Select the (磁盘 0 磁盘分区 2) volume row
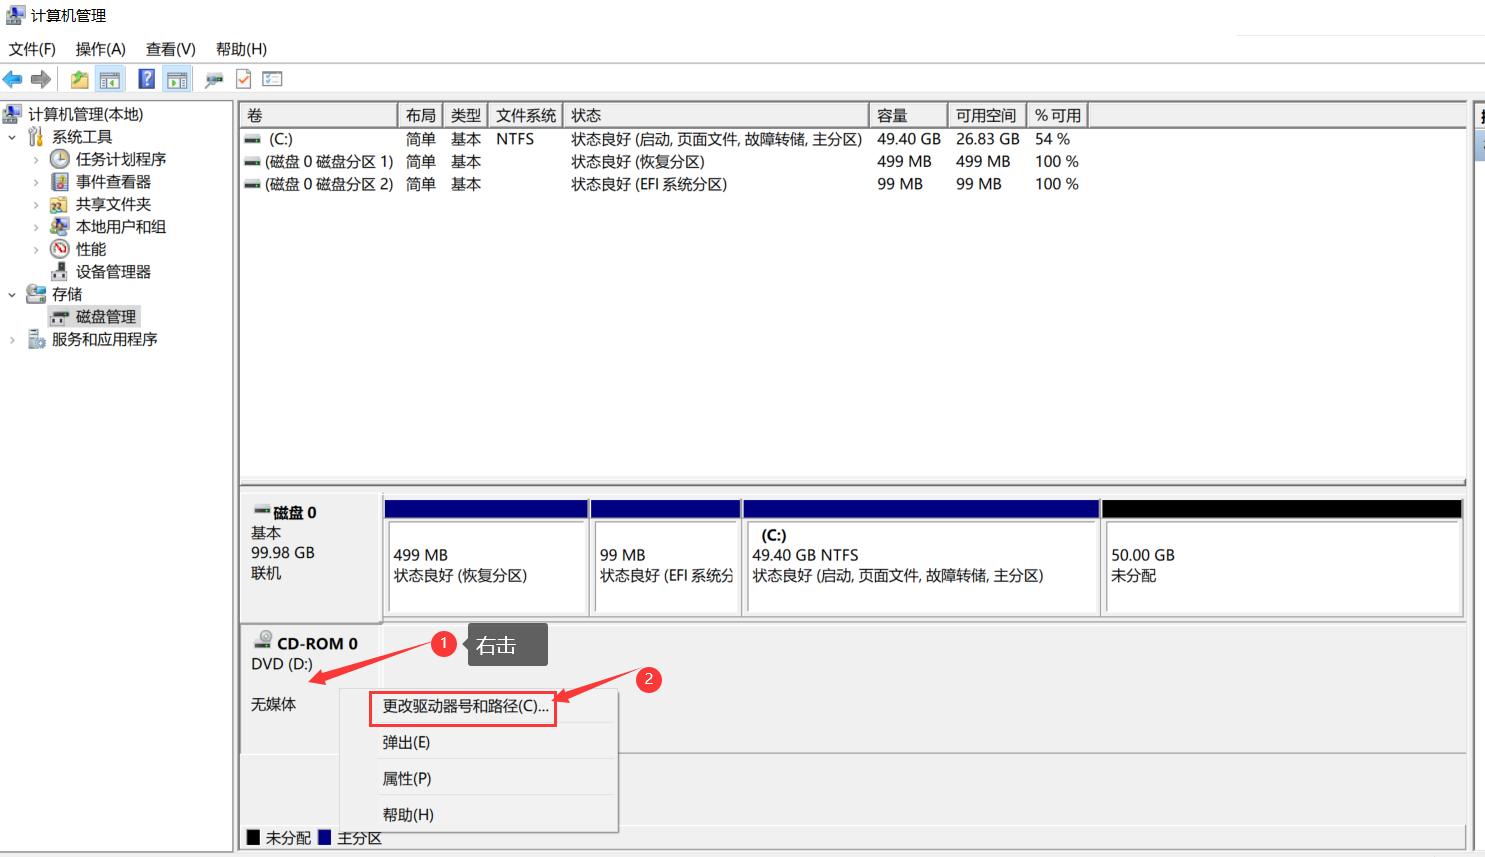The image size is (1485, 857). (662, 184)
